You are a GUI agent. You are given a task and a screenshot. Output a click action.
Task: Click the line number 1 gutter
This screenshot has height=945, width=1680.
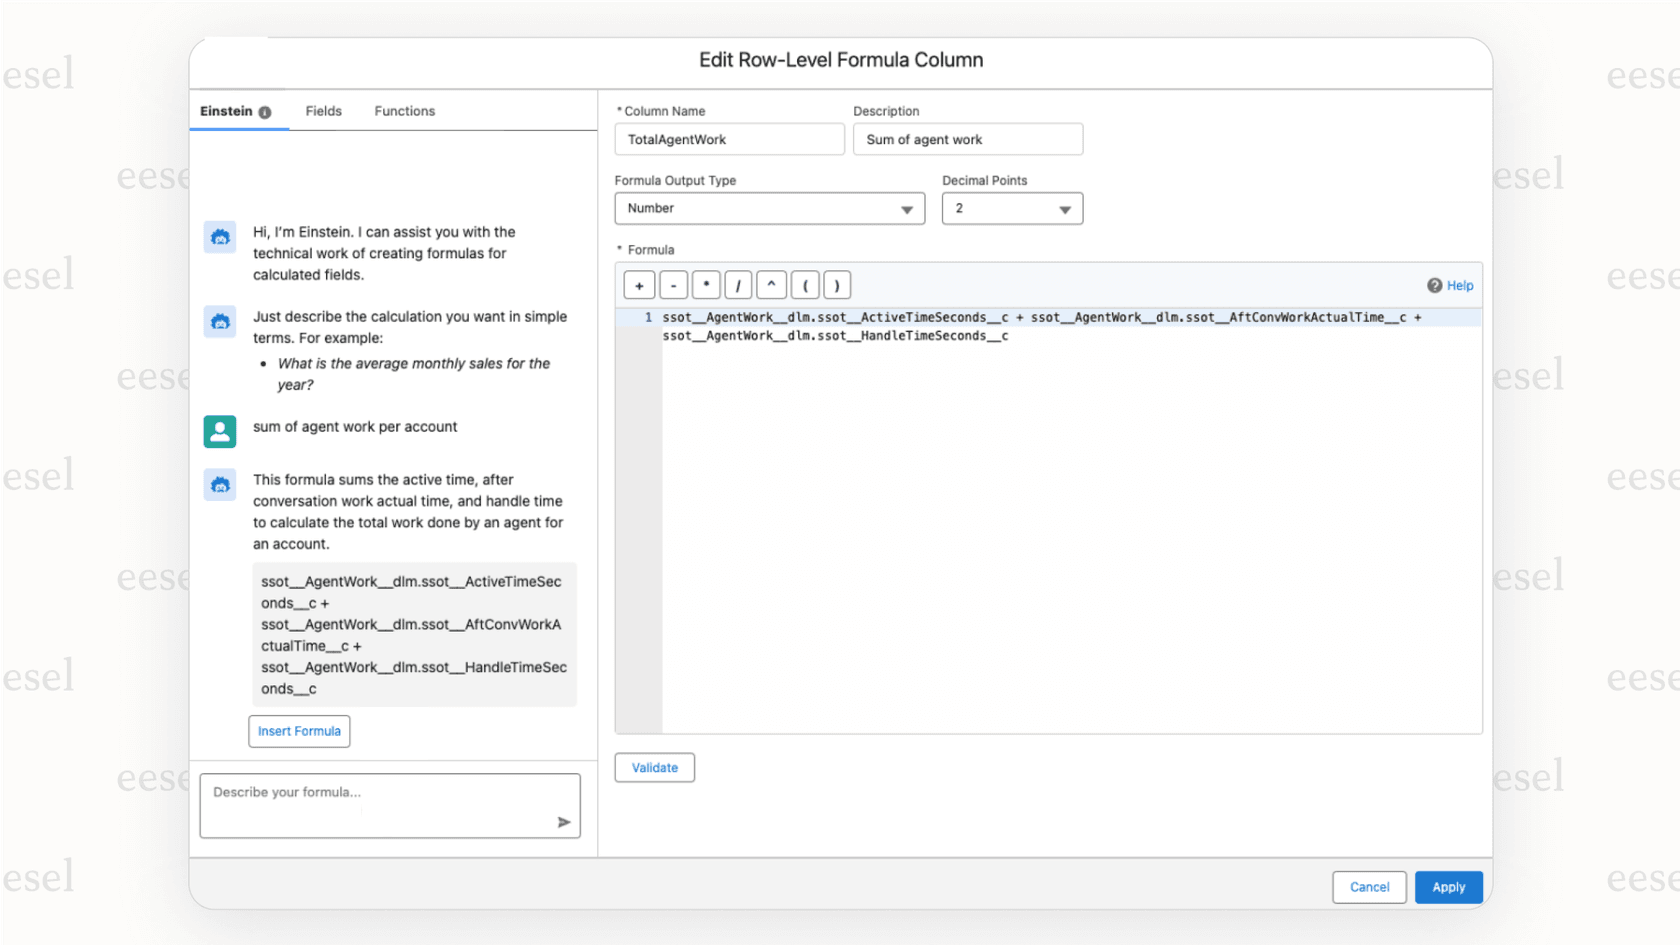click(x=648, y=317)
